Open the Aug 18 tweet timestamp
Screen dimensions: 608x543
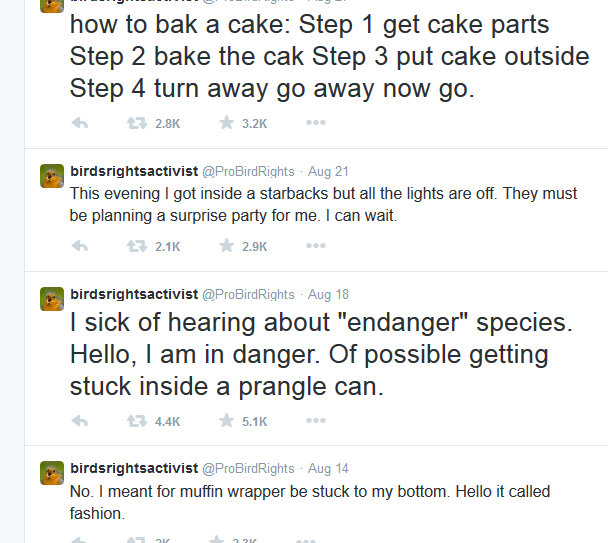tap(328, 295)
